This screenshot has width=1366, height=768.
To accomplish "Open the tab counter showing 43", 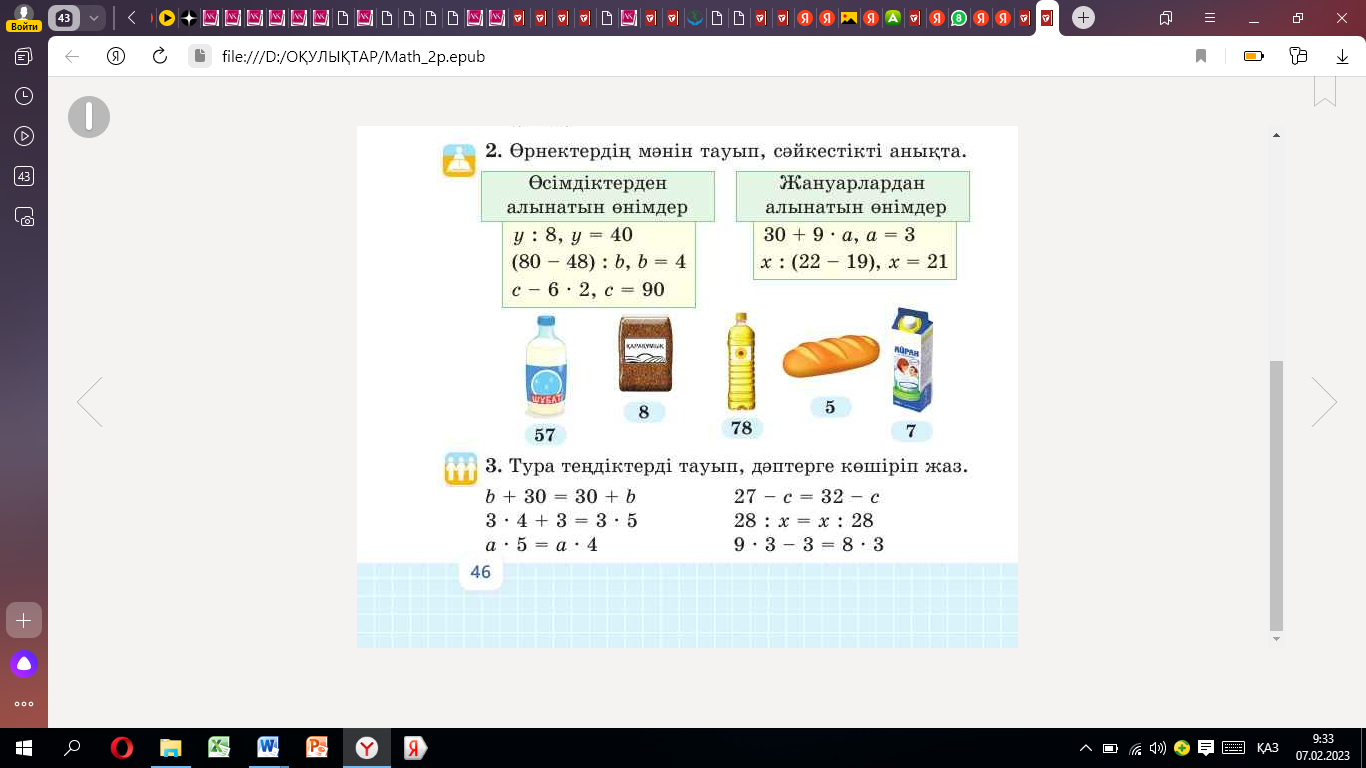I will tap(64, 18).
